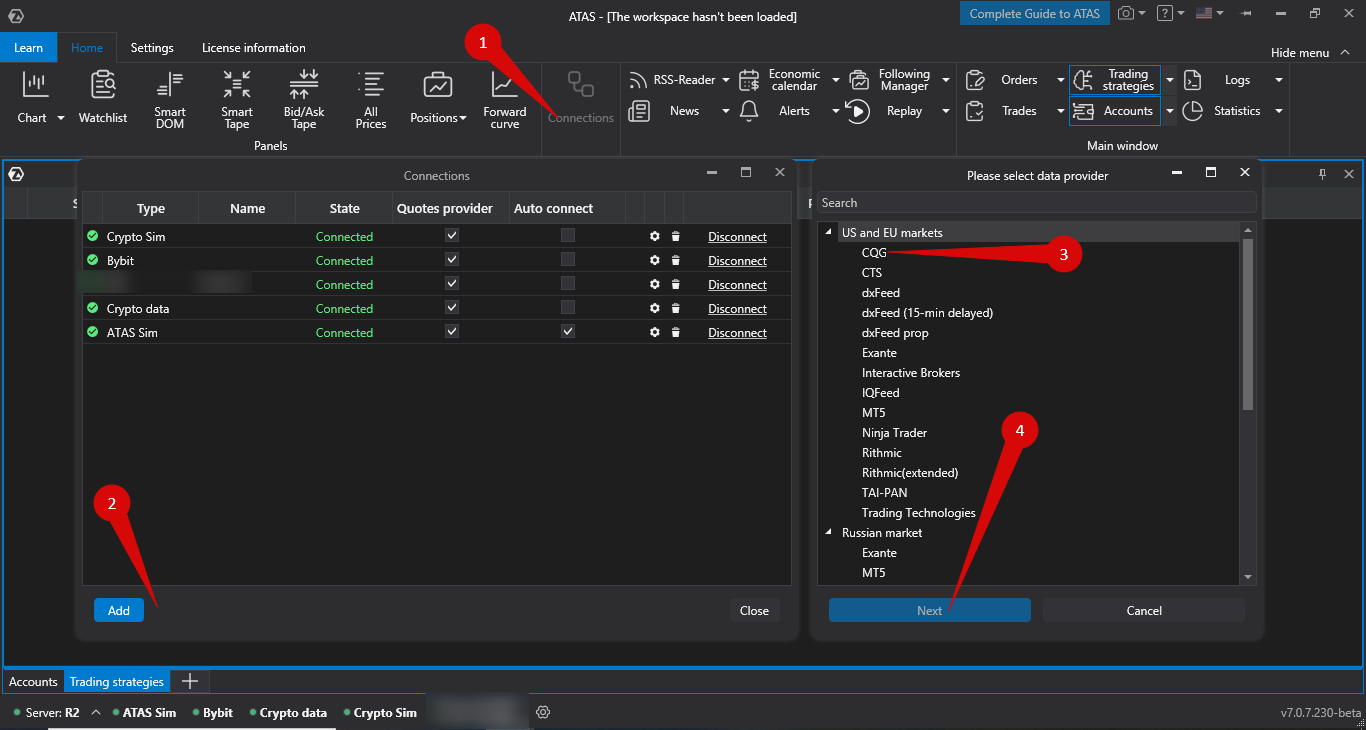Image resolution: width=1366 pixels, height=730 pixels.
Task: Add a new tab with plus button
Action: 189,682
